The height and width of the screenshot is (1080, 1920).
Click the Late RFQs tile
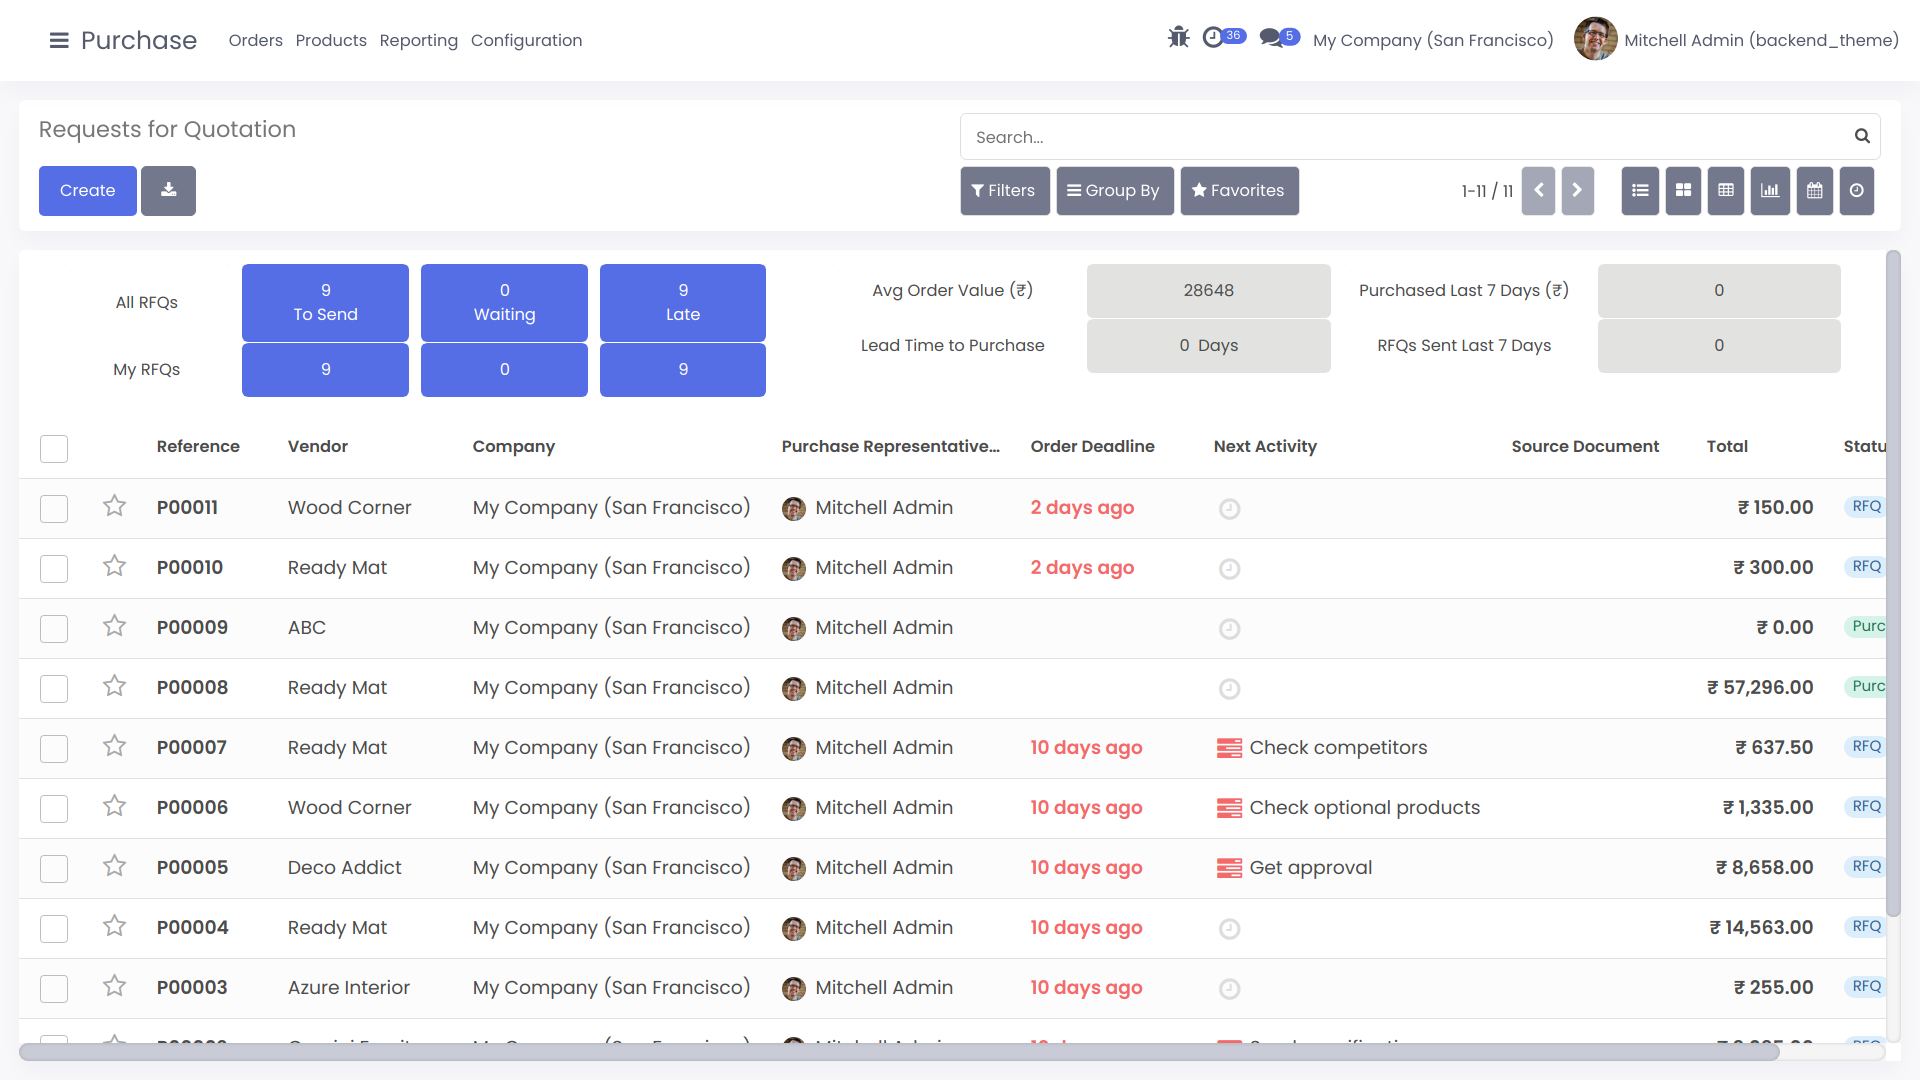tap(682, 302)
